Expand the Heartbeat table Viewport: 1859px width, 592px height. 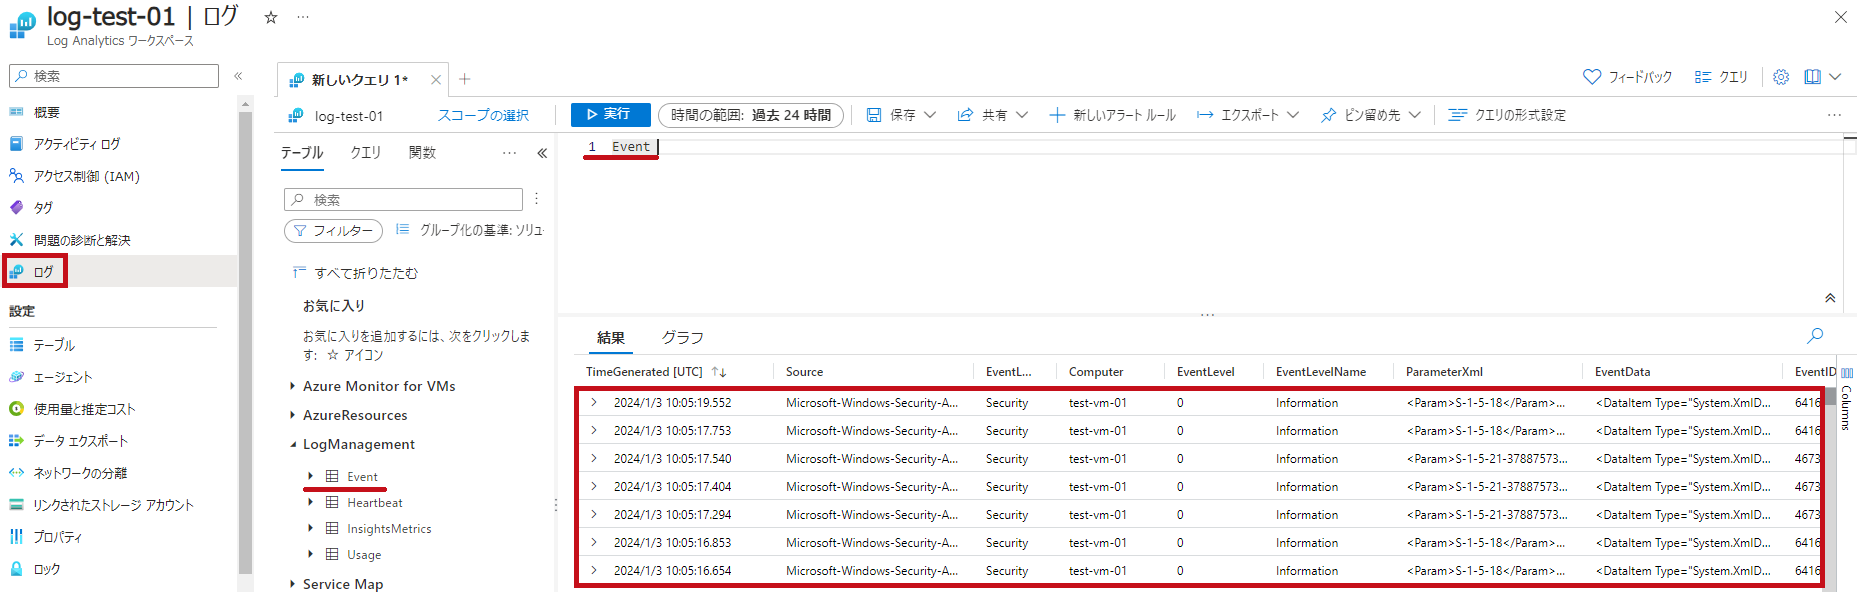(311, 503)
